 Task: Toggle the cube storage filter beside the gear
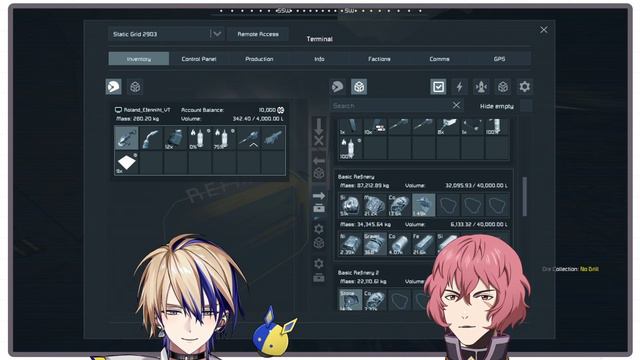click(503, 87)
